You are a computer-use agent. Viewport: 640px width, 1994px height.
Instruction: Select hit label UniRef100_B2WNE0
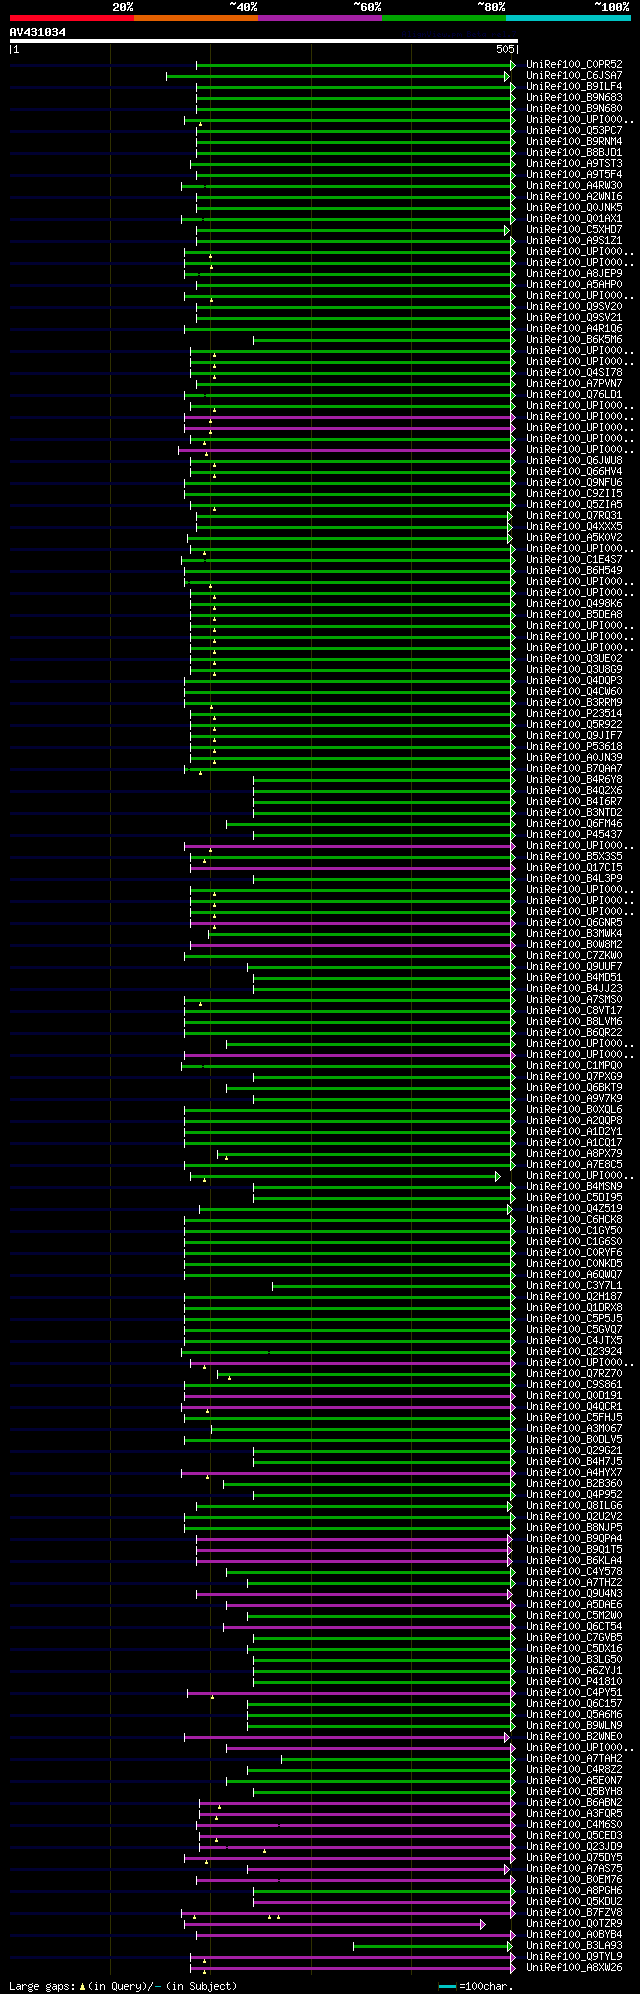(x=574, y=1737)
